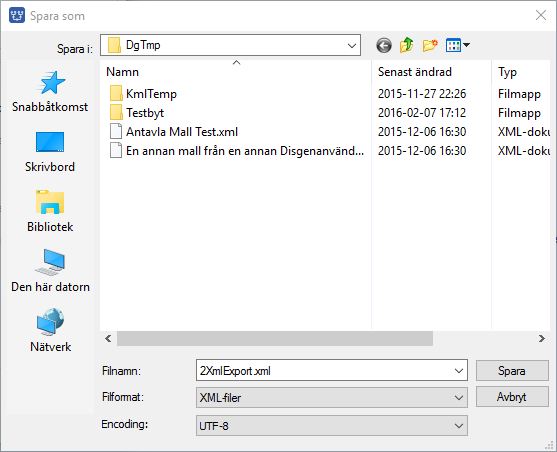The height and width of the screenshot is (452, 557).
Task: Click the horizontal scrollbar right arrow
Action: [x=541, y=338]
